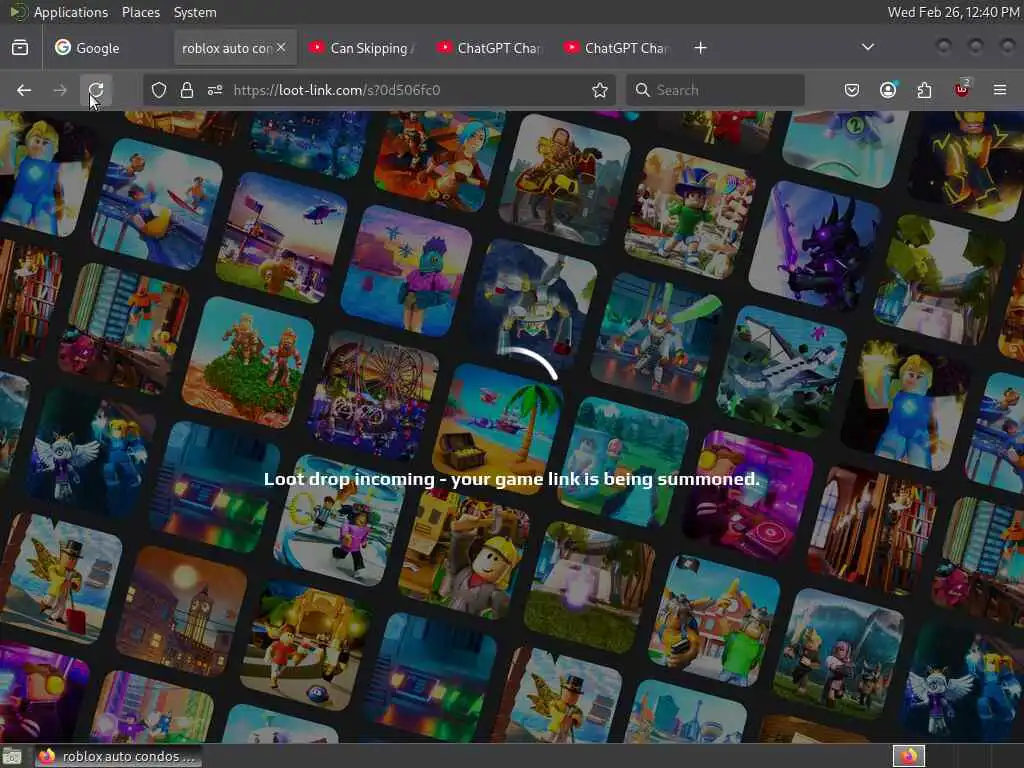View site security padlock info

(187, 90)
